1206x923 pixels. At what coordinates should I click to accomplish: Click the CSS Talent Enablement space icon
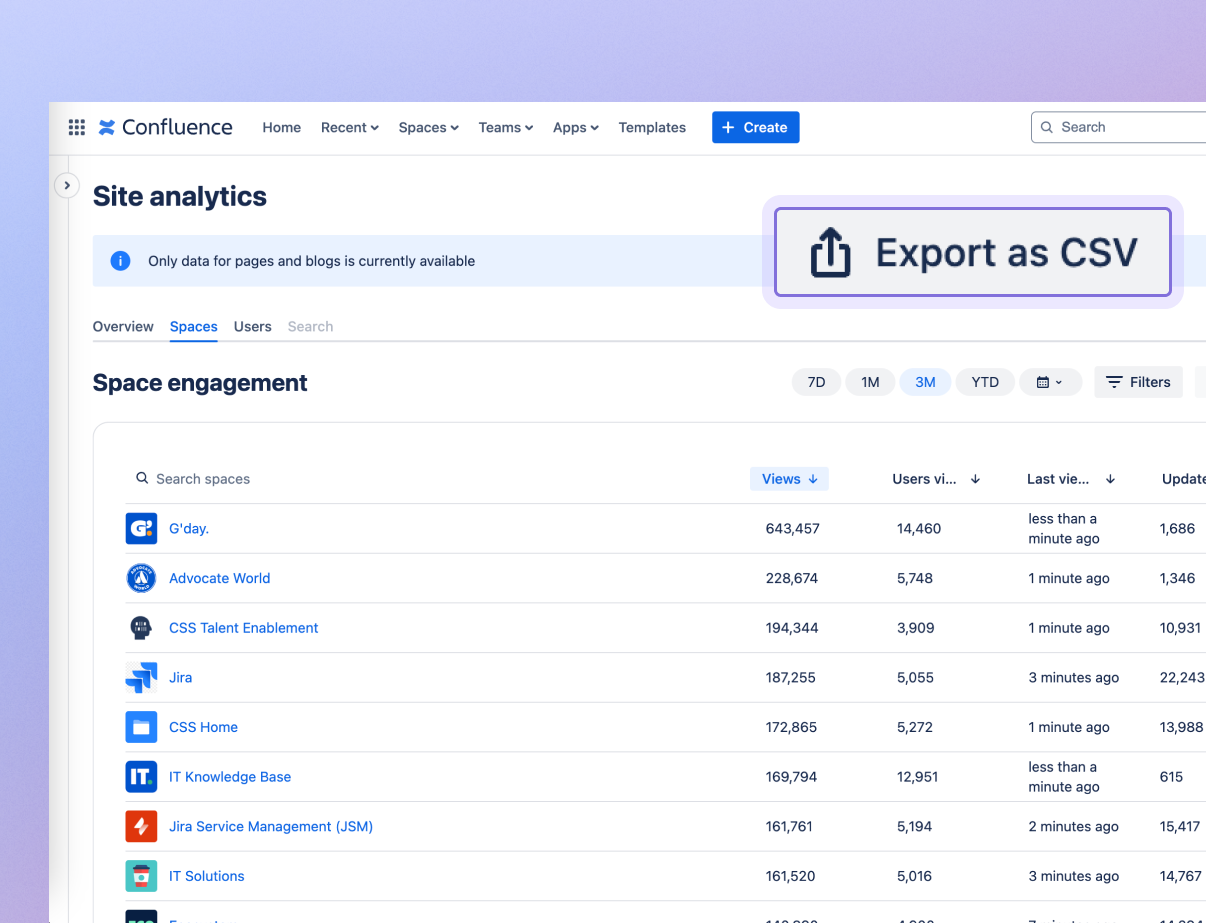click(141, 627)
